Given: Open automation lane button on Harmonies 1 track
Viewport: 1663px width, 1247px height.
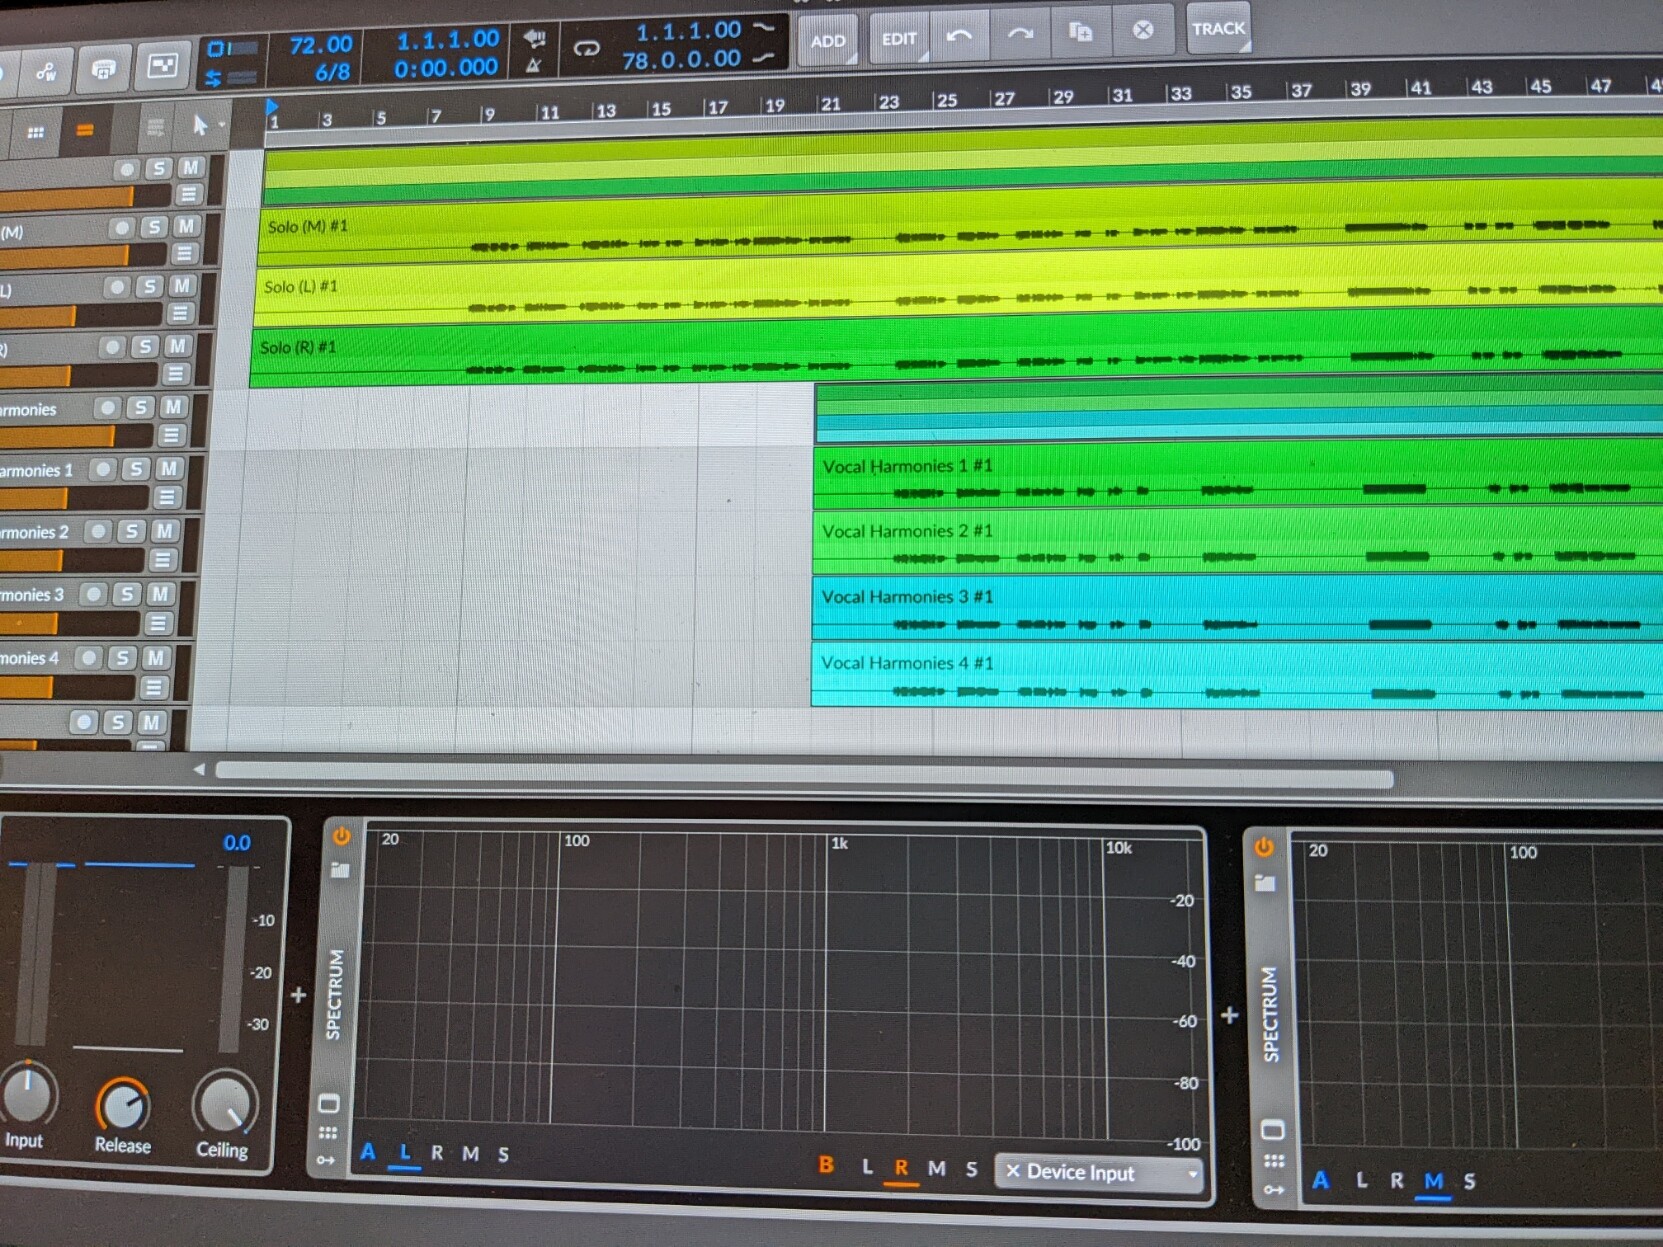Looking at the screenshot, I should click(166, 497).
